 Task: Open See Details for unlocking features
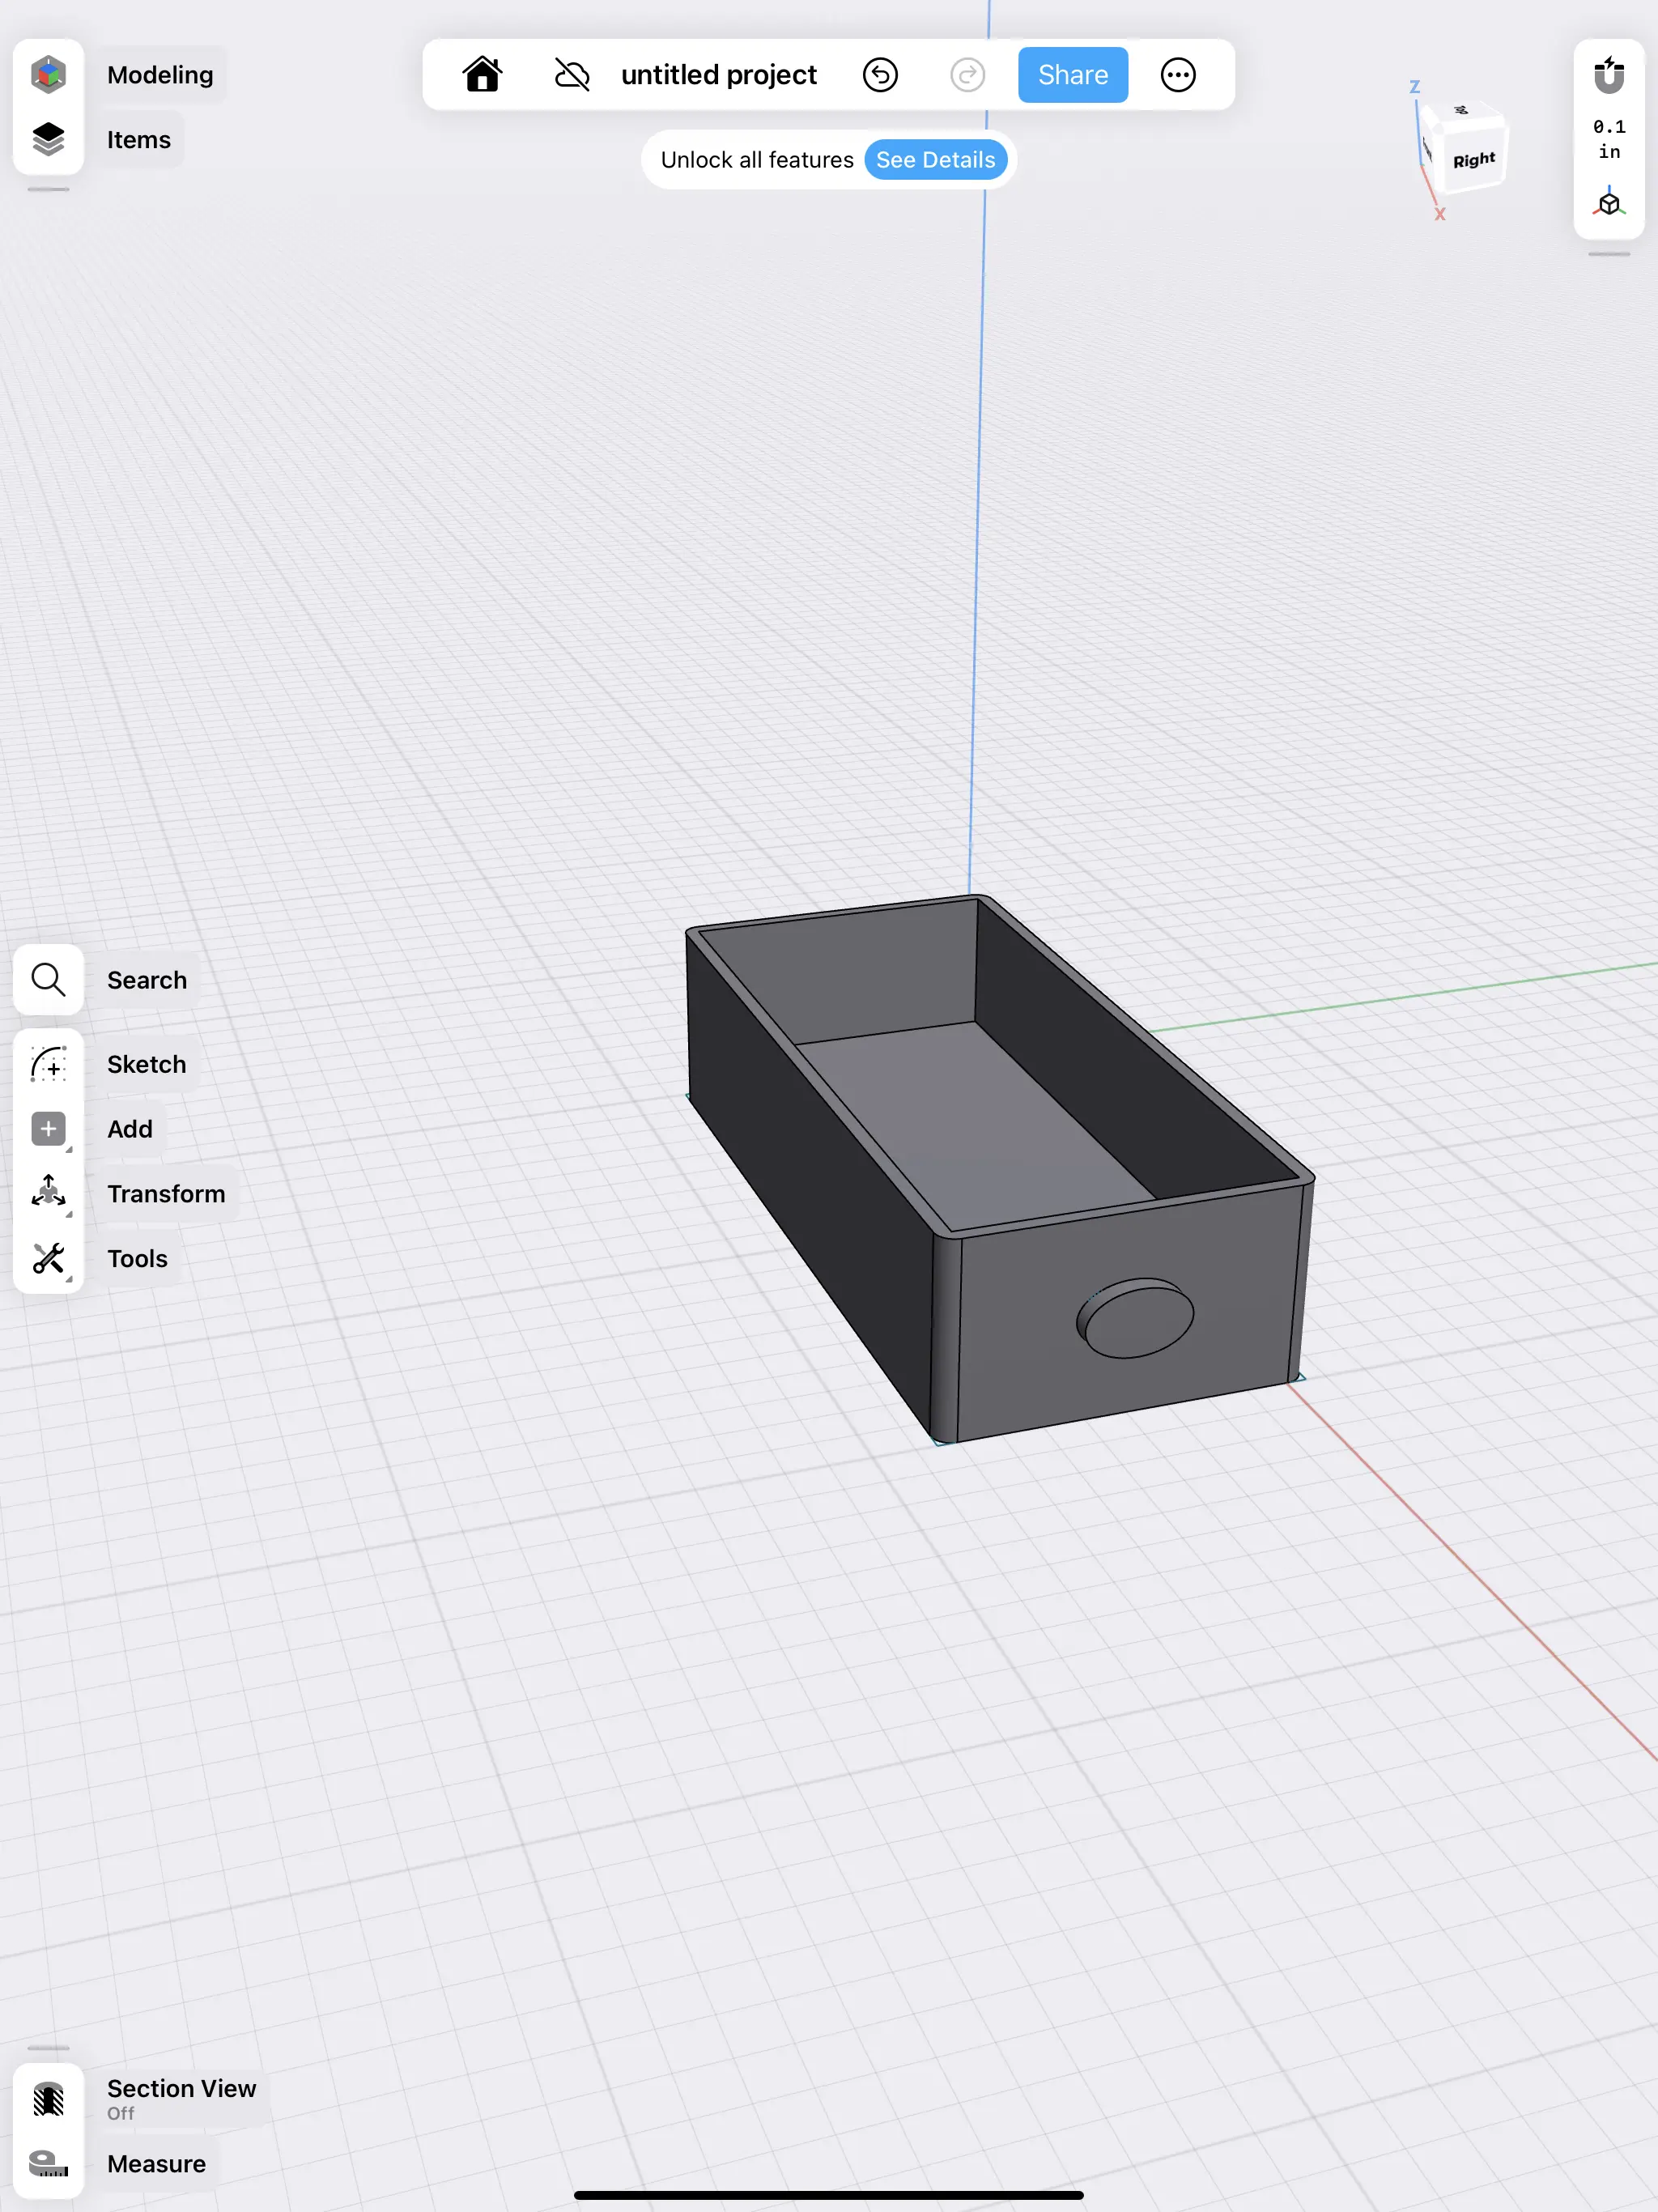(x=936, y=159)
